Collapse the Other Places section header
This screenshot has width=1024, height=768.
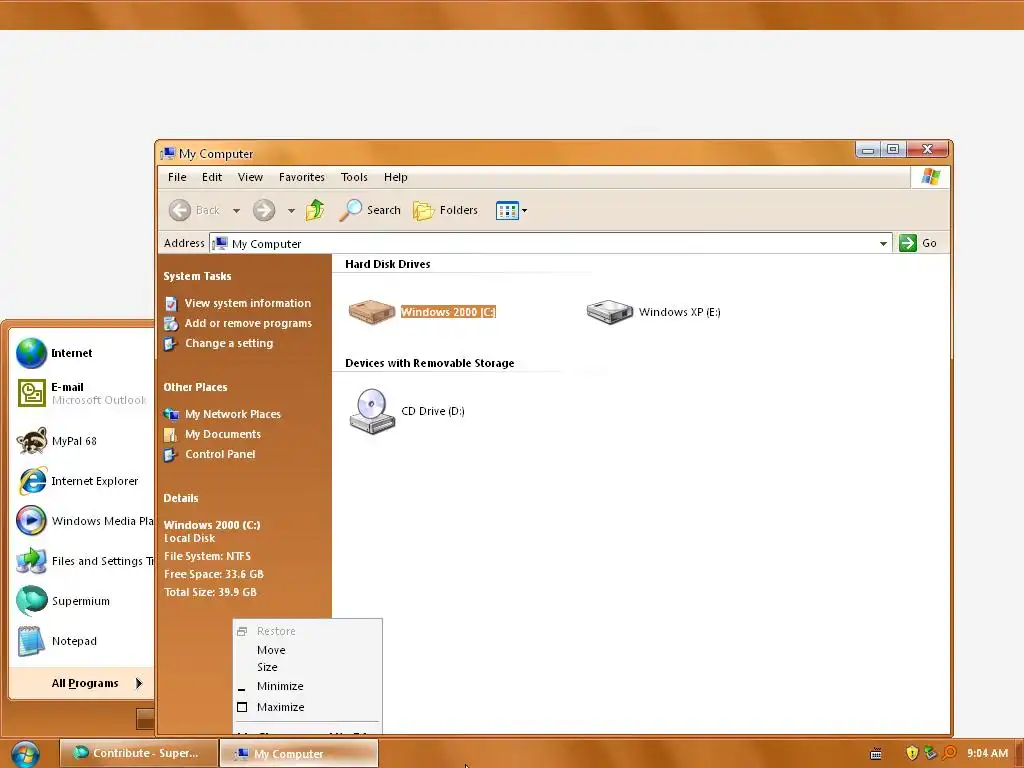pyautogui.click(x=195, y=387)
